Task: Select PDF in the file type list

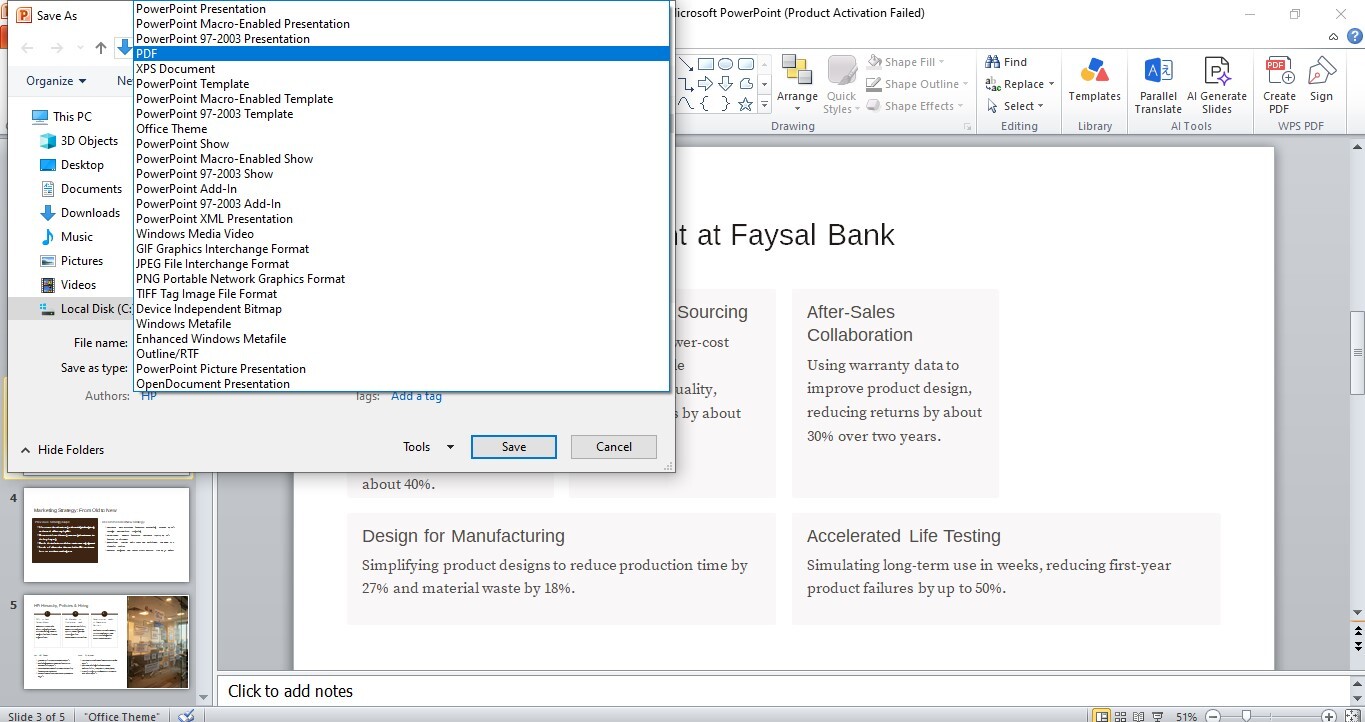Action: (x=402, y=54)
